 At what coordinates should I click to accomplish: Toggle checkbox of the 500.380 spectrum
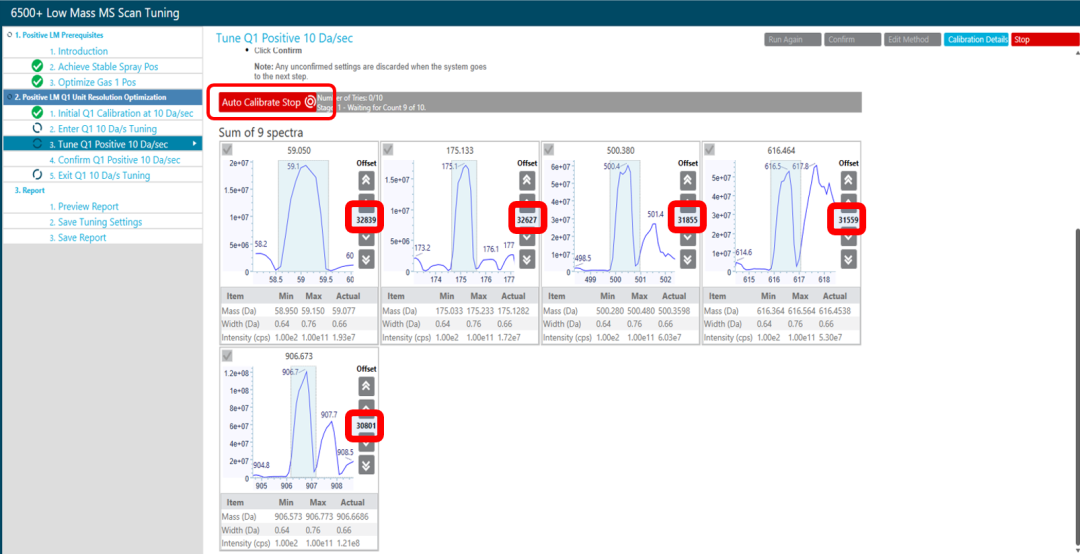[549, 150]
